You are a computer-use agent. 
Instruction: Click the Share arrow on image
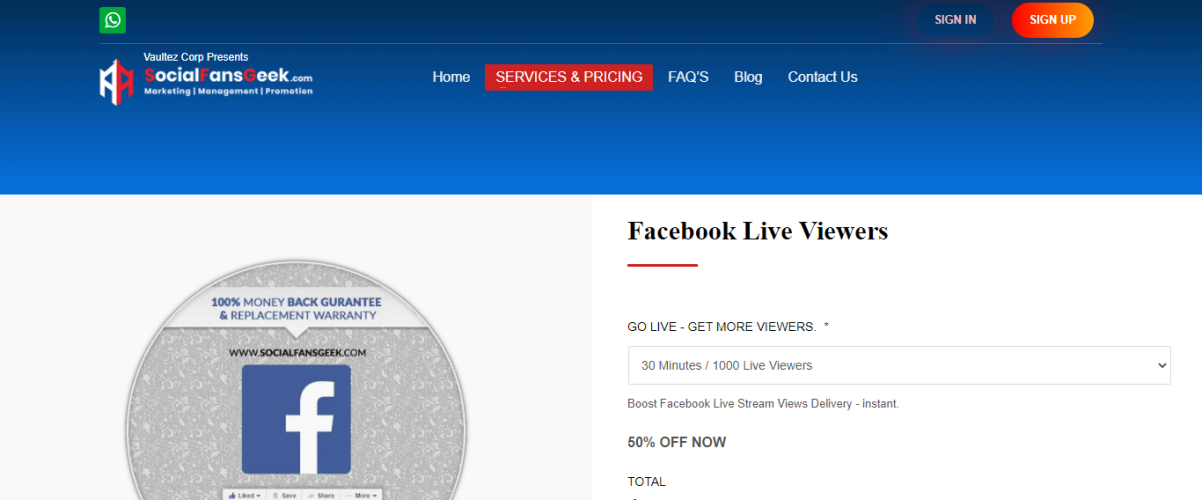pos(321,495)
